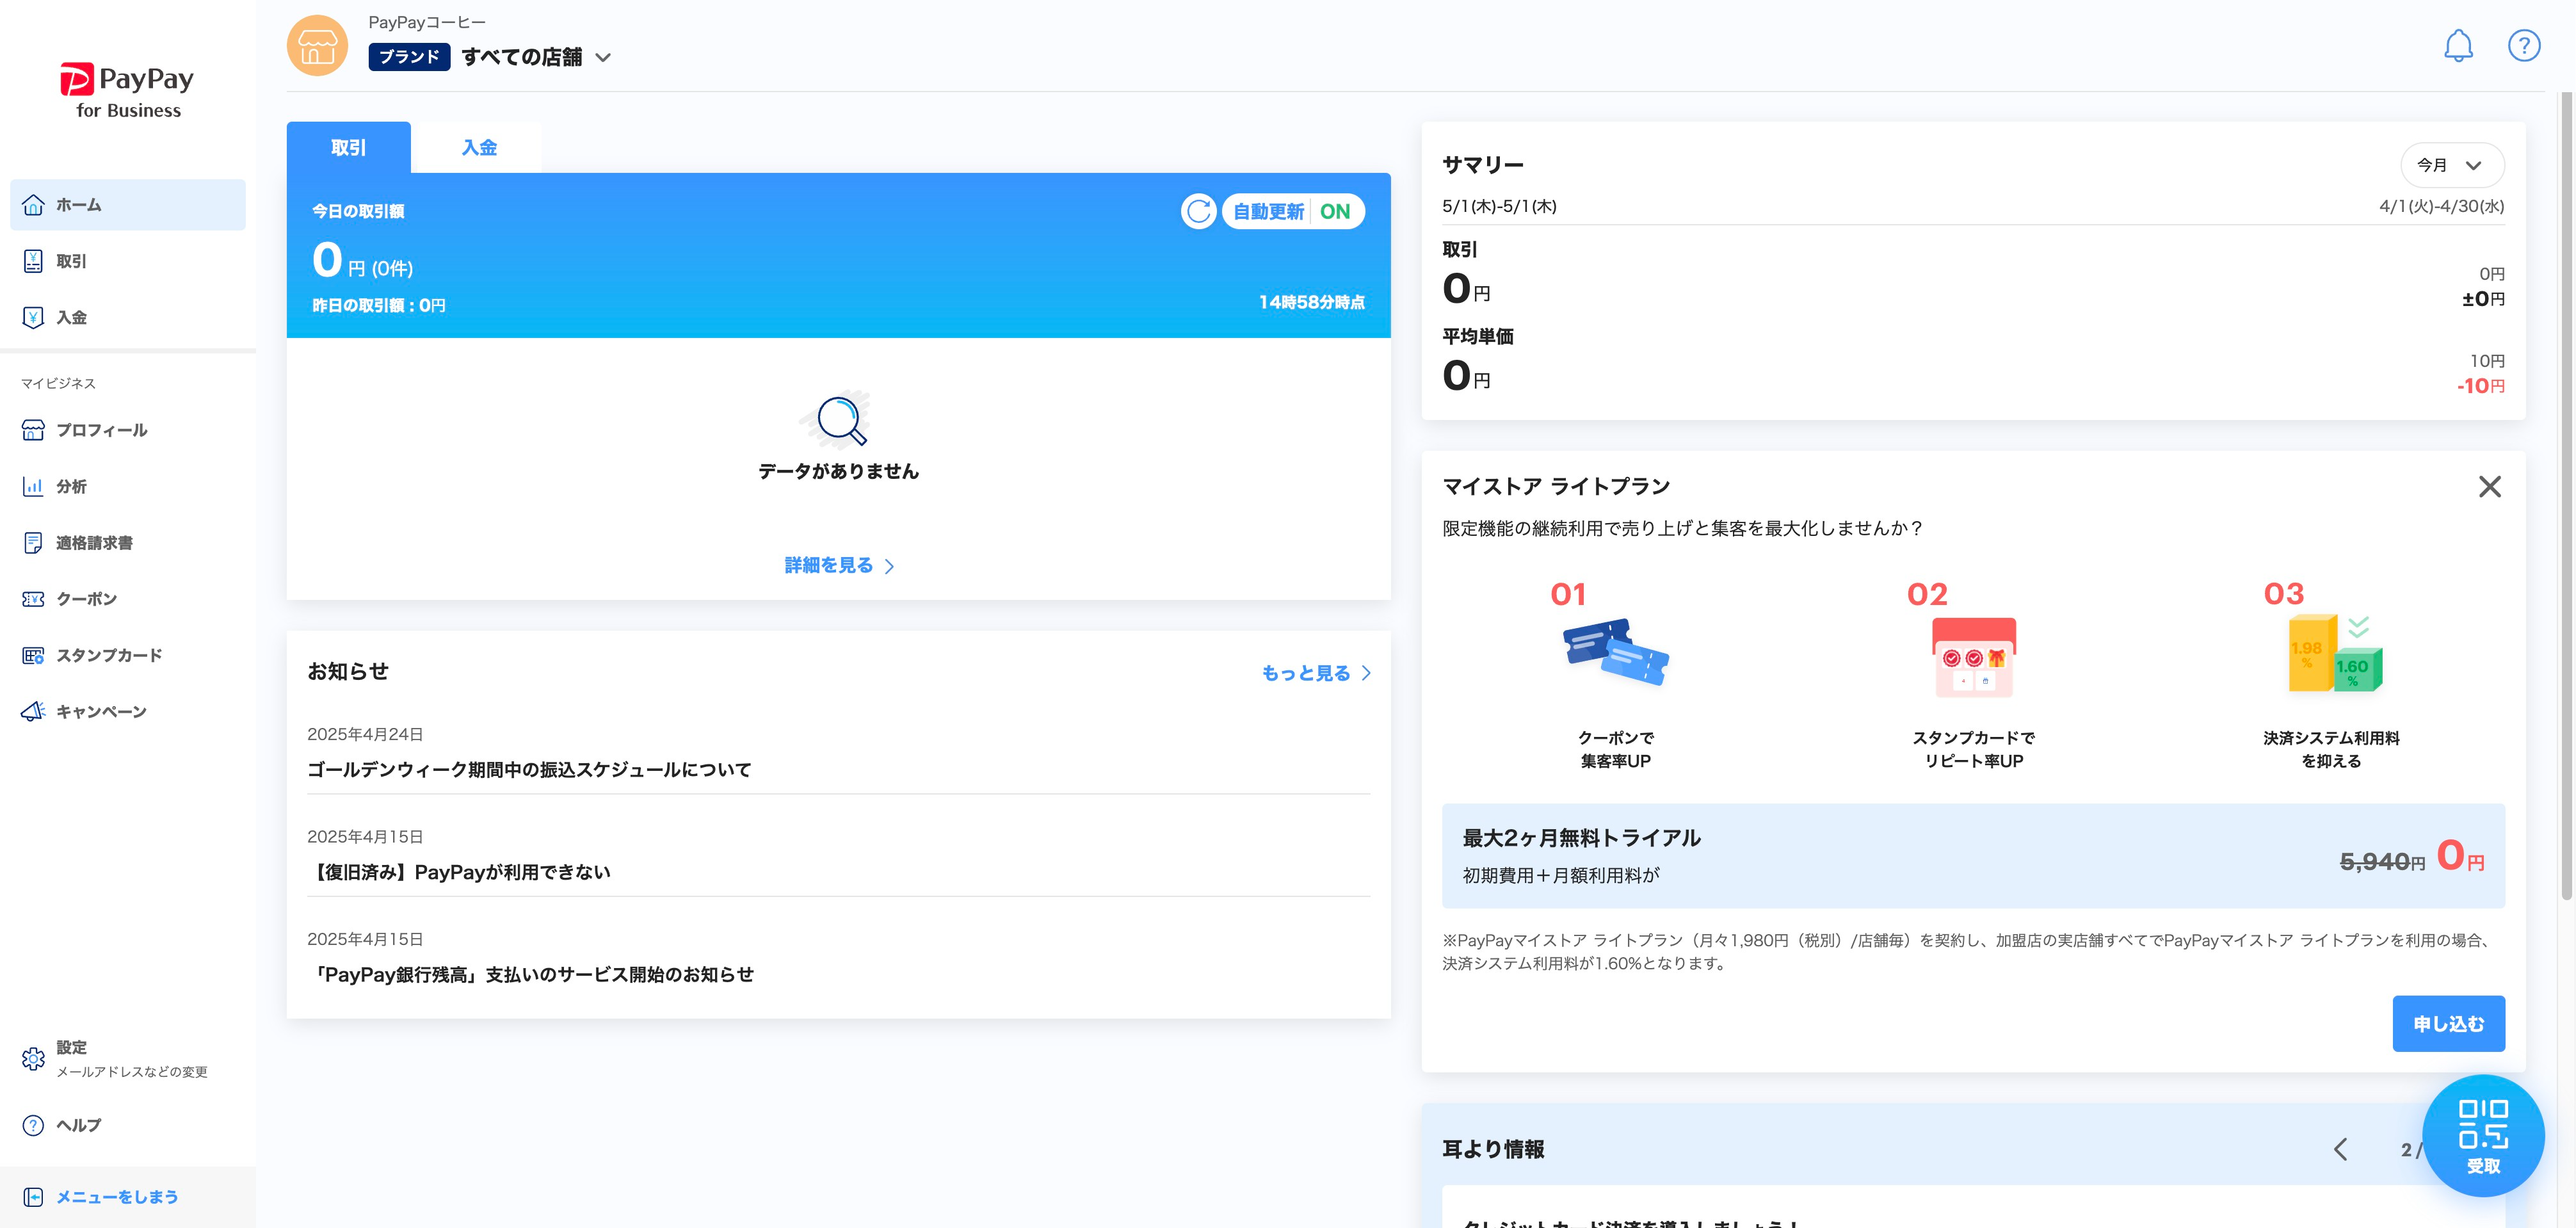This screenshot has height=1228, width=2576.
Task: Click the chevron after 詳細を見る
Action: pos(890,566)
